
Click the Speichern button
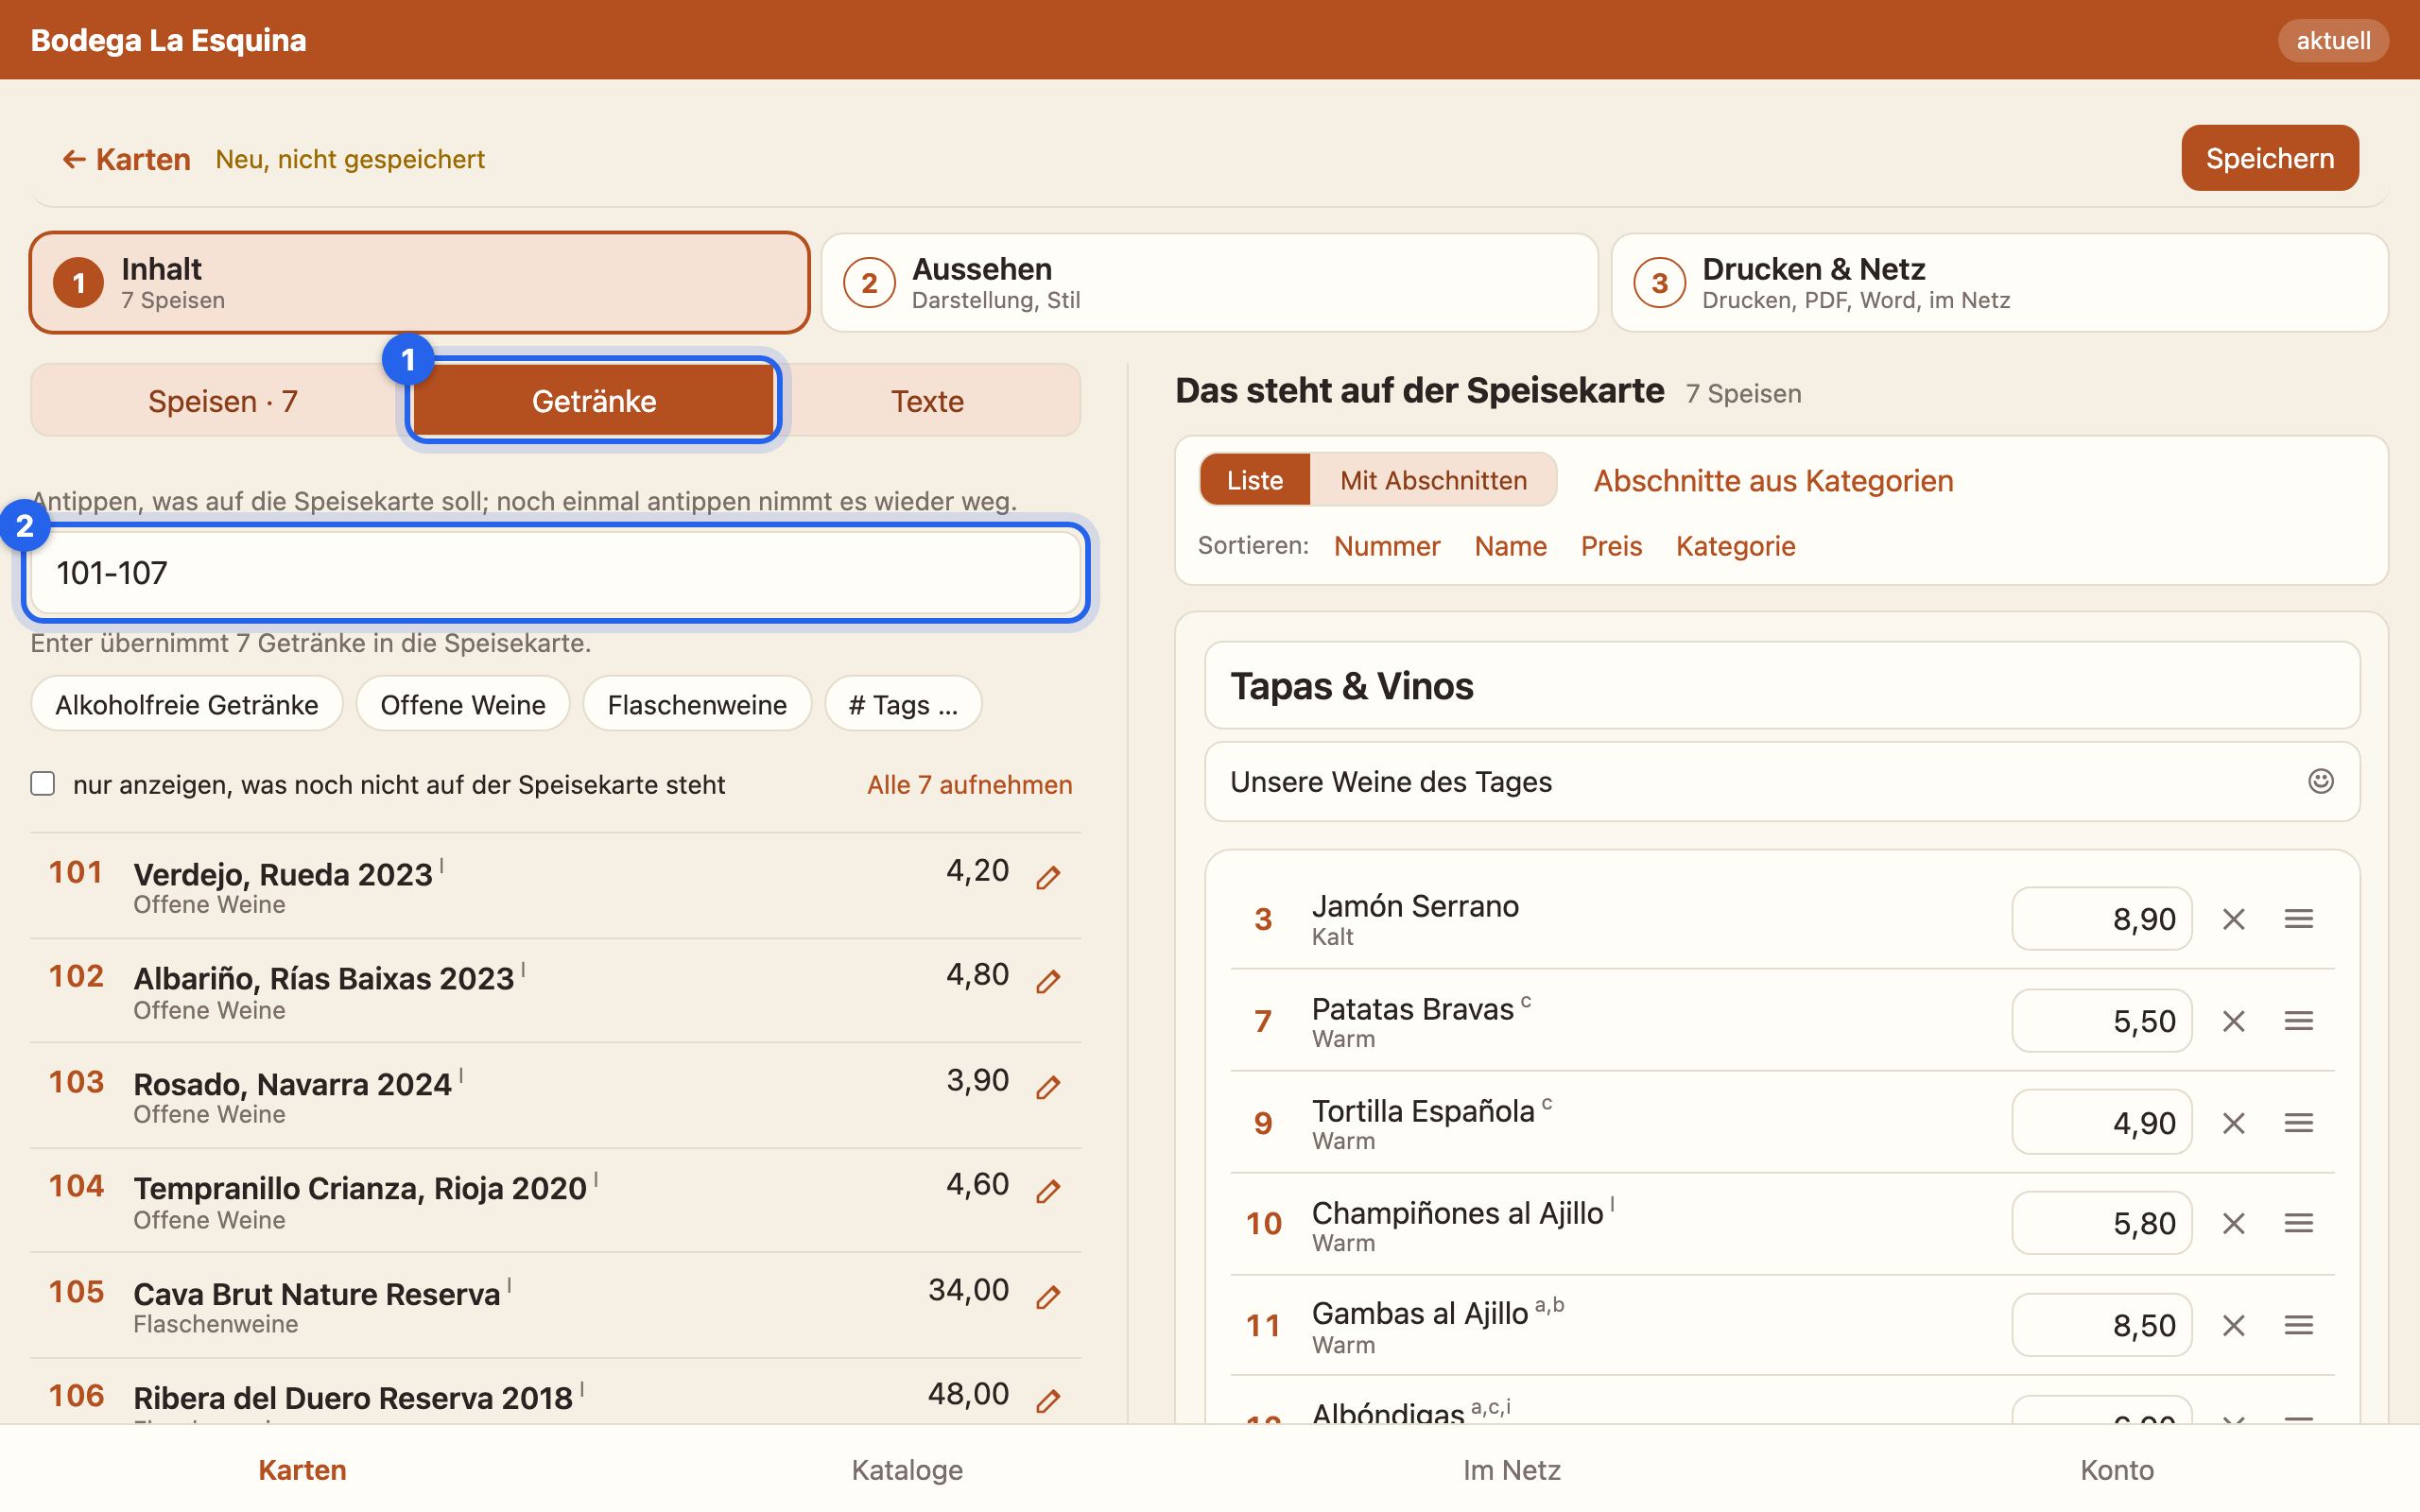click(x=2269, y=158)
